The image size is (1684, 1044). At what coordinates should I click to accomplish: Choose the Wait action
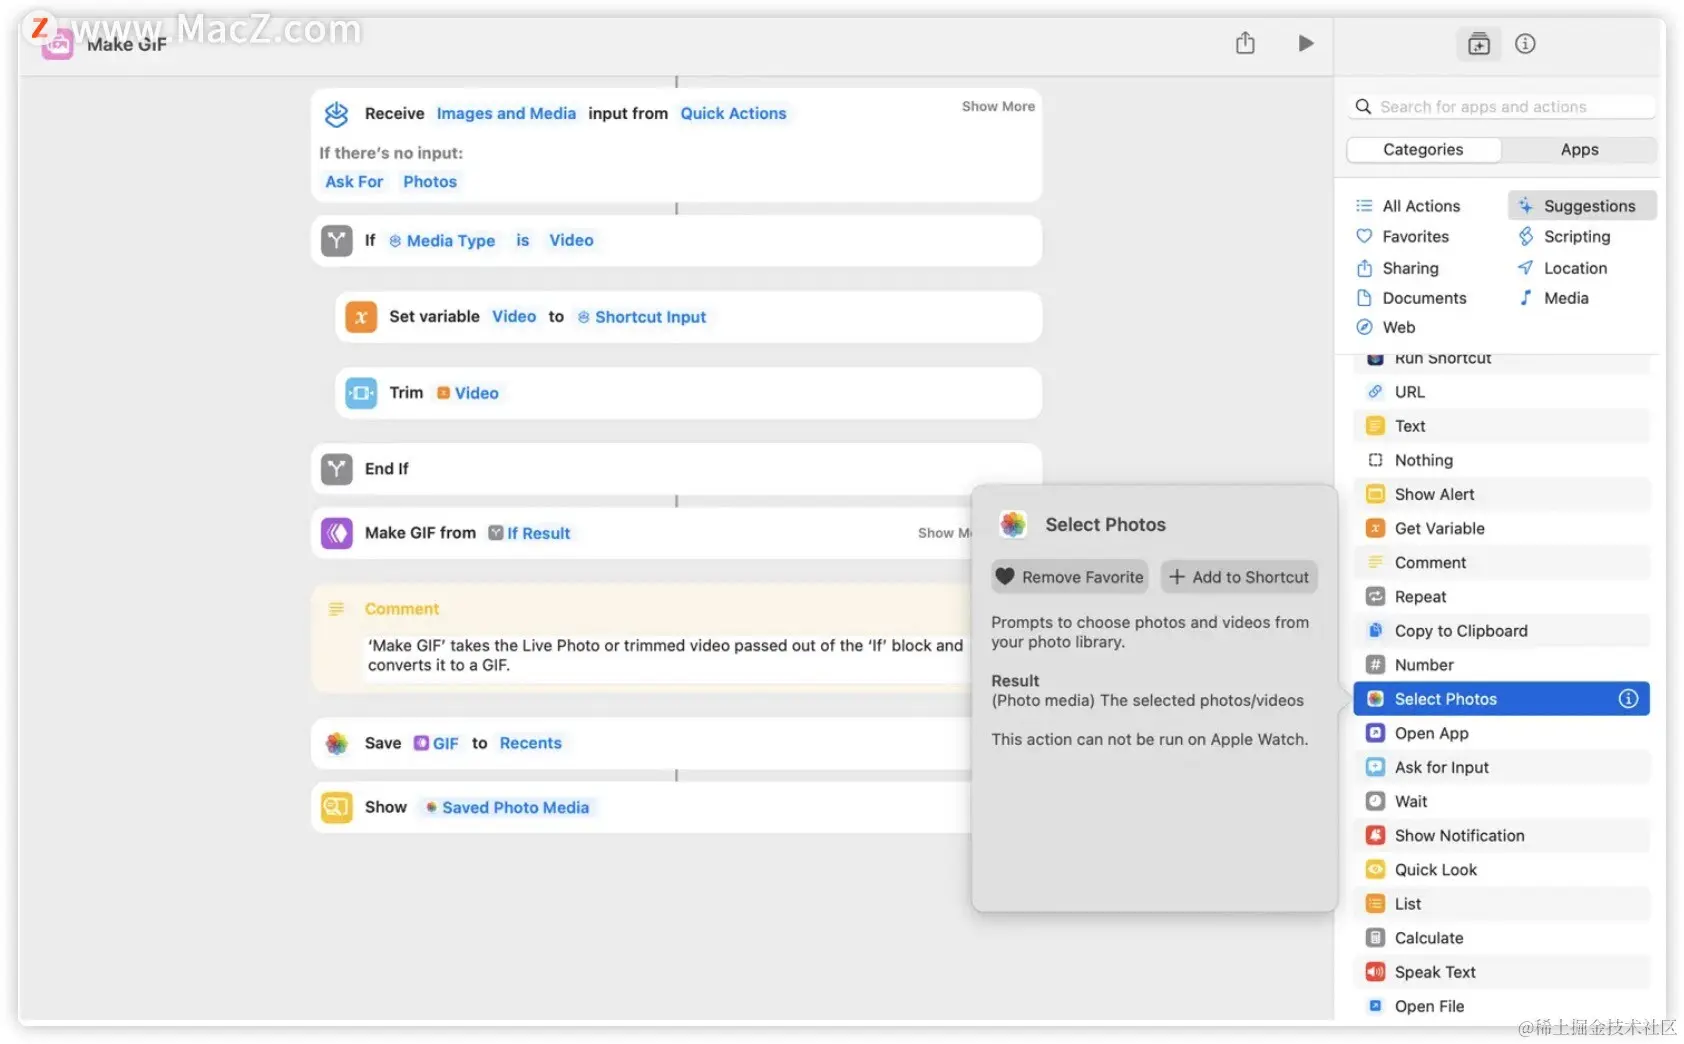coord(1501,801)
